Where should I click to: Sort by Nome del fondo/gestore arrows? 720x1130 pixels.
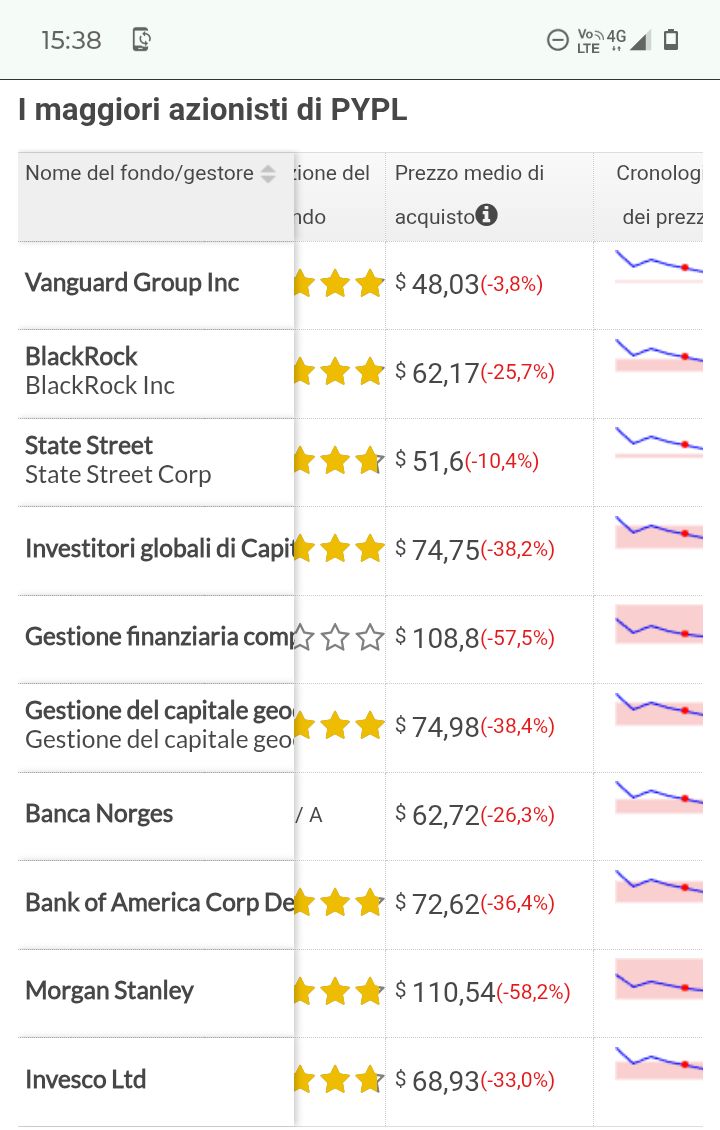[268, 174]
